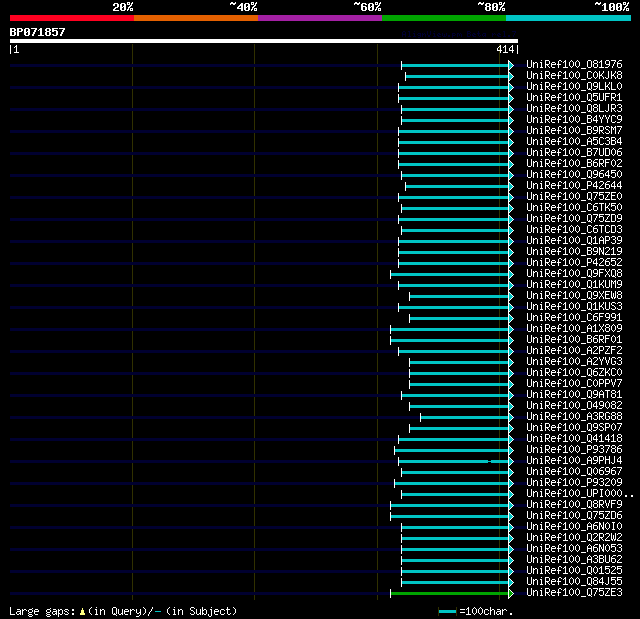Viewport: 640px width, 619px height.
Task: Click the =100char. scale legend bar
Action: 447,611
